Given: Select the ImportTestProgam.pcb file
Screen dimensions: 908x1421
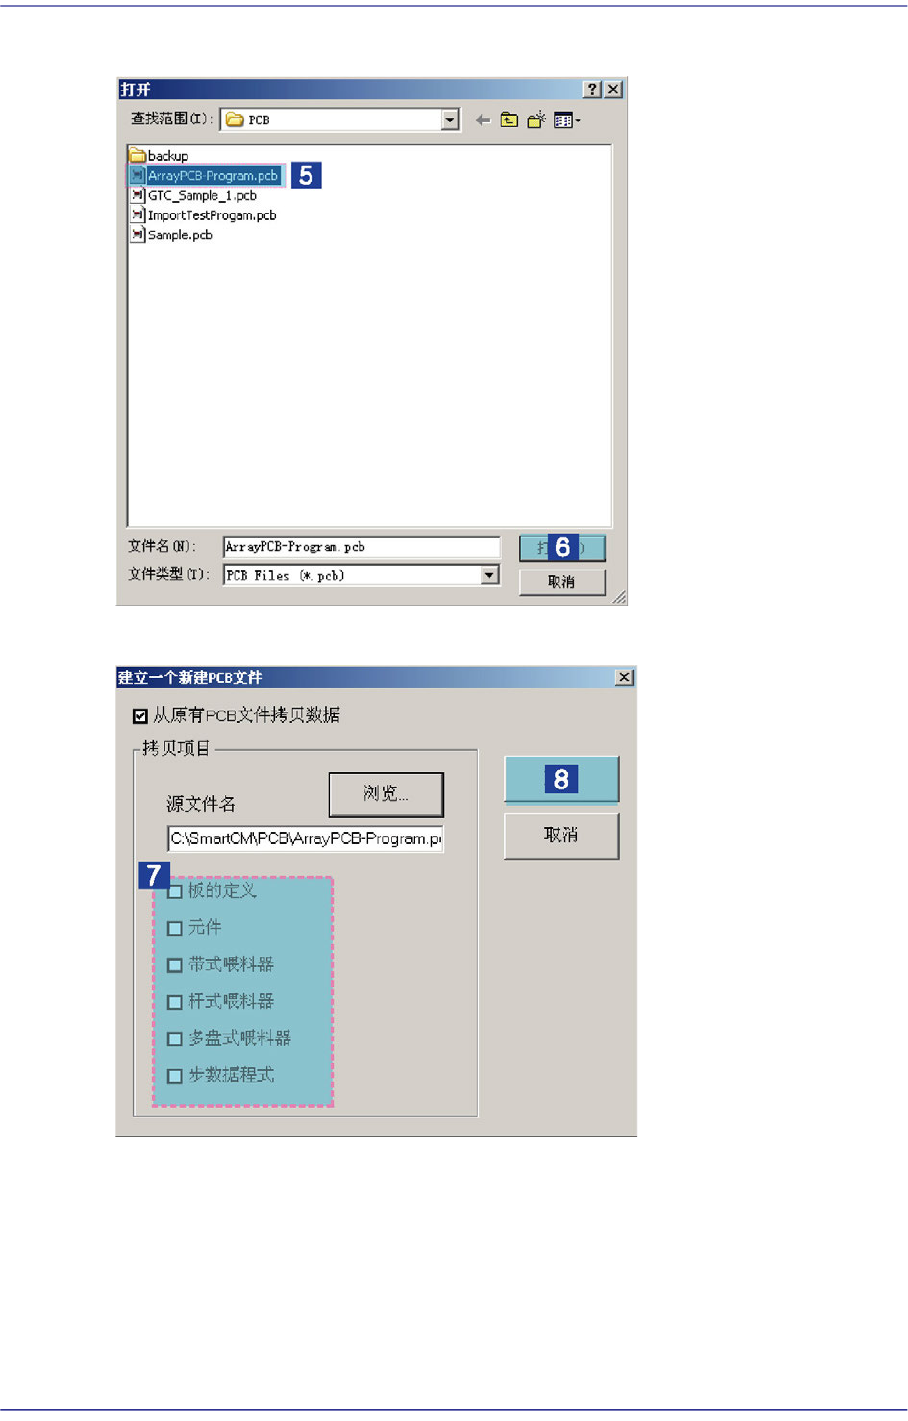Looking at the screenshot, I should (204, 215).
